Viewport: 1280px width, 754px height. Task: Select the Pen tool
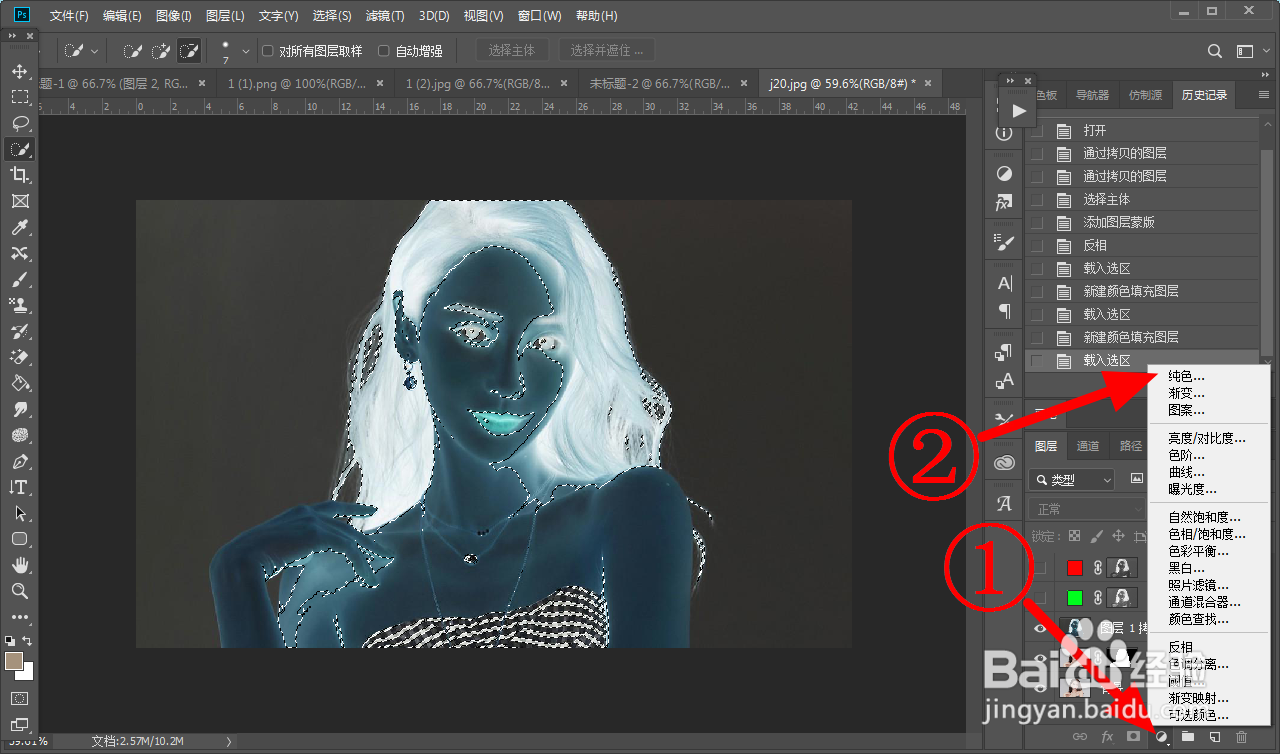tap(19, 462)
